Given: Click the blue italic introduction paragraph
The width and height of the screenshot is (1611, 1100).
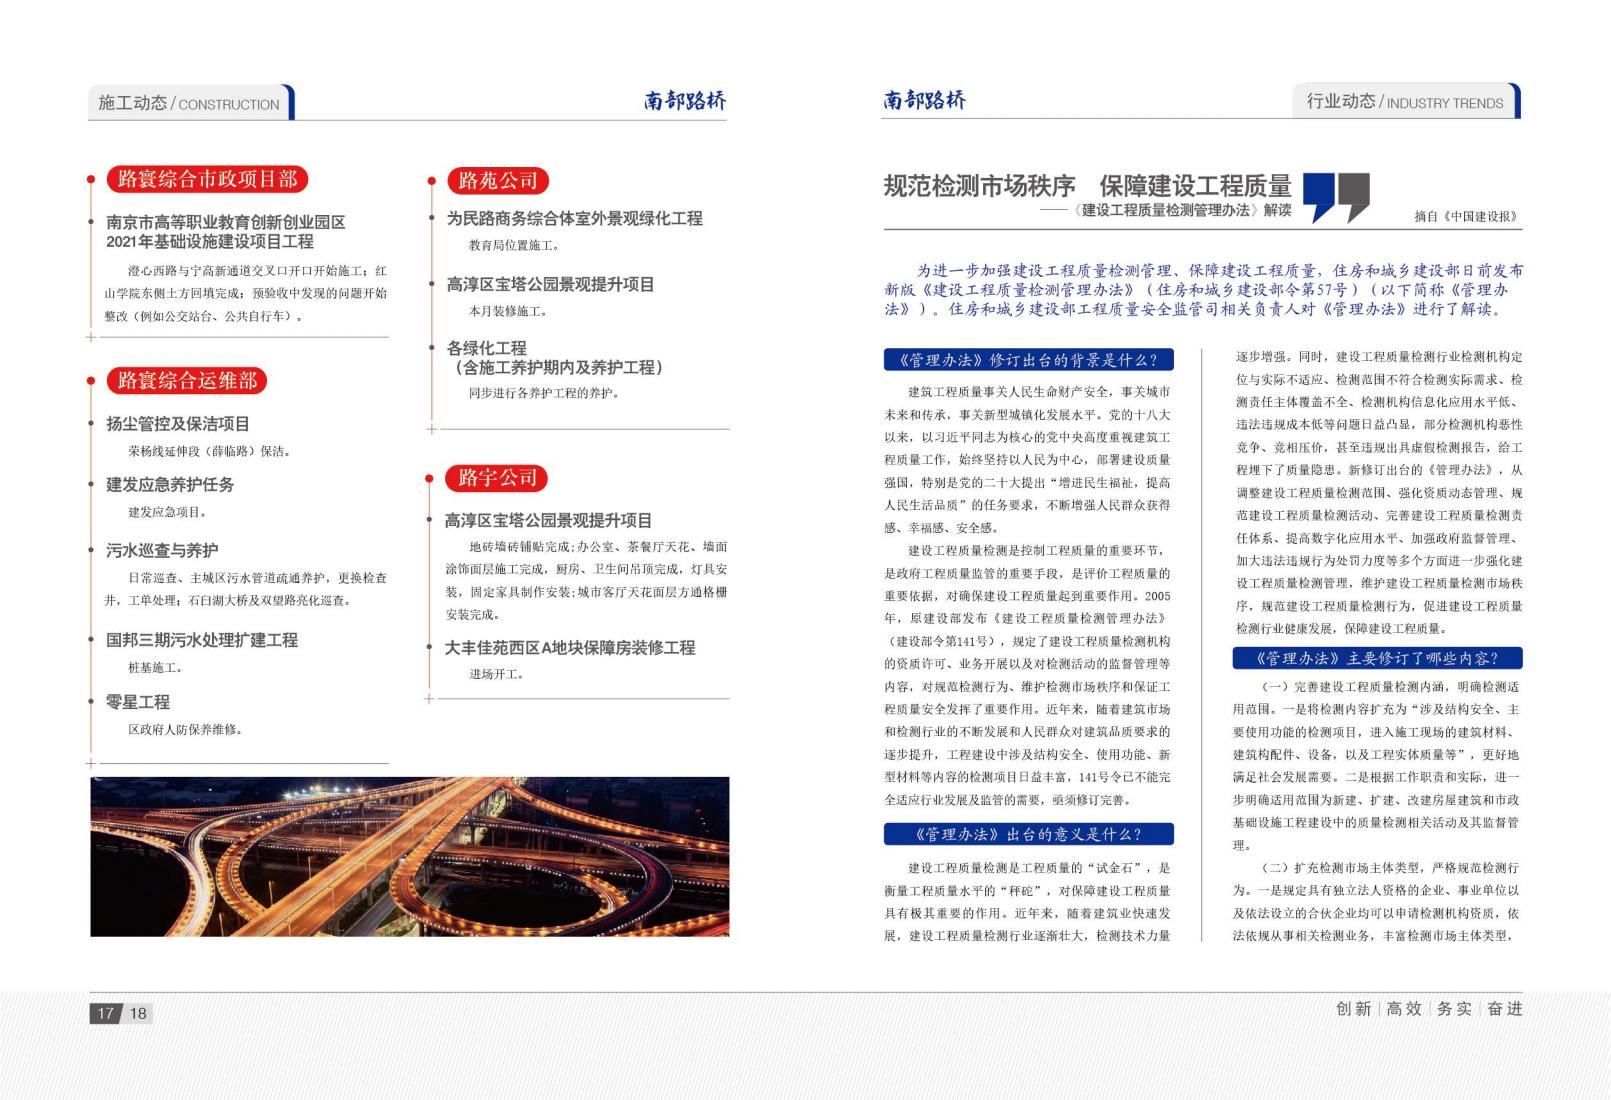Looking at the screenshot, I should [1203, 290].
